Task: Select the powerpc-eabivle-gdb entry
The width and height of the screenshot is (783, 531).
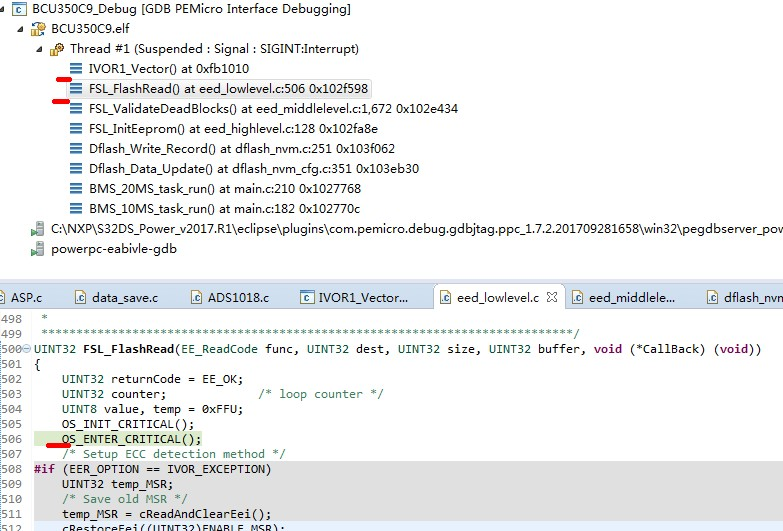Action: (114, 249)
